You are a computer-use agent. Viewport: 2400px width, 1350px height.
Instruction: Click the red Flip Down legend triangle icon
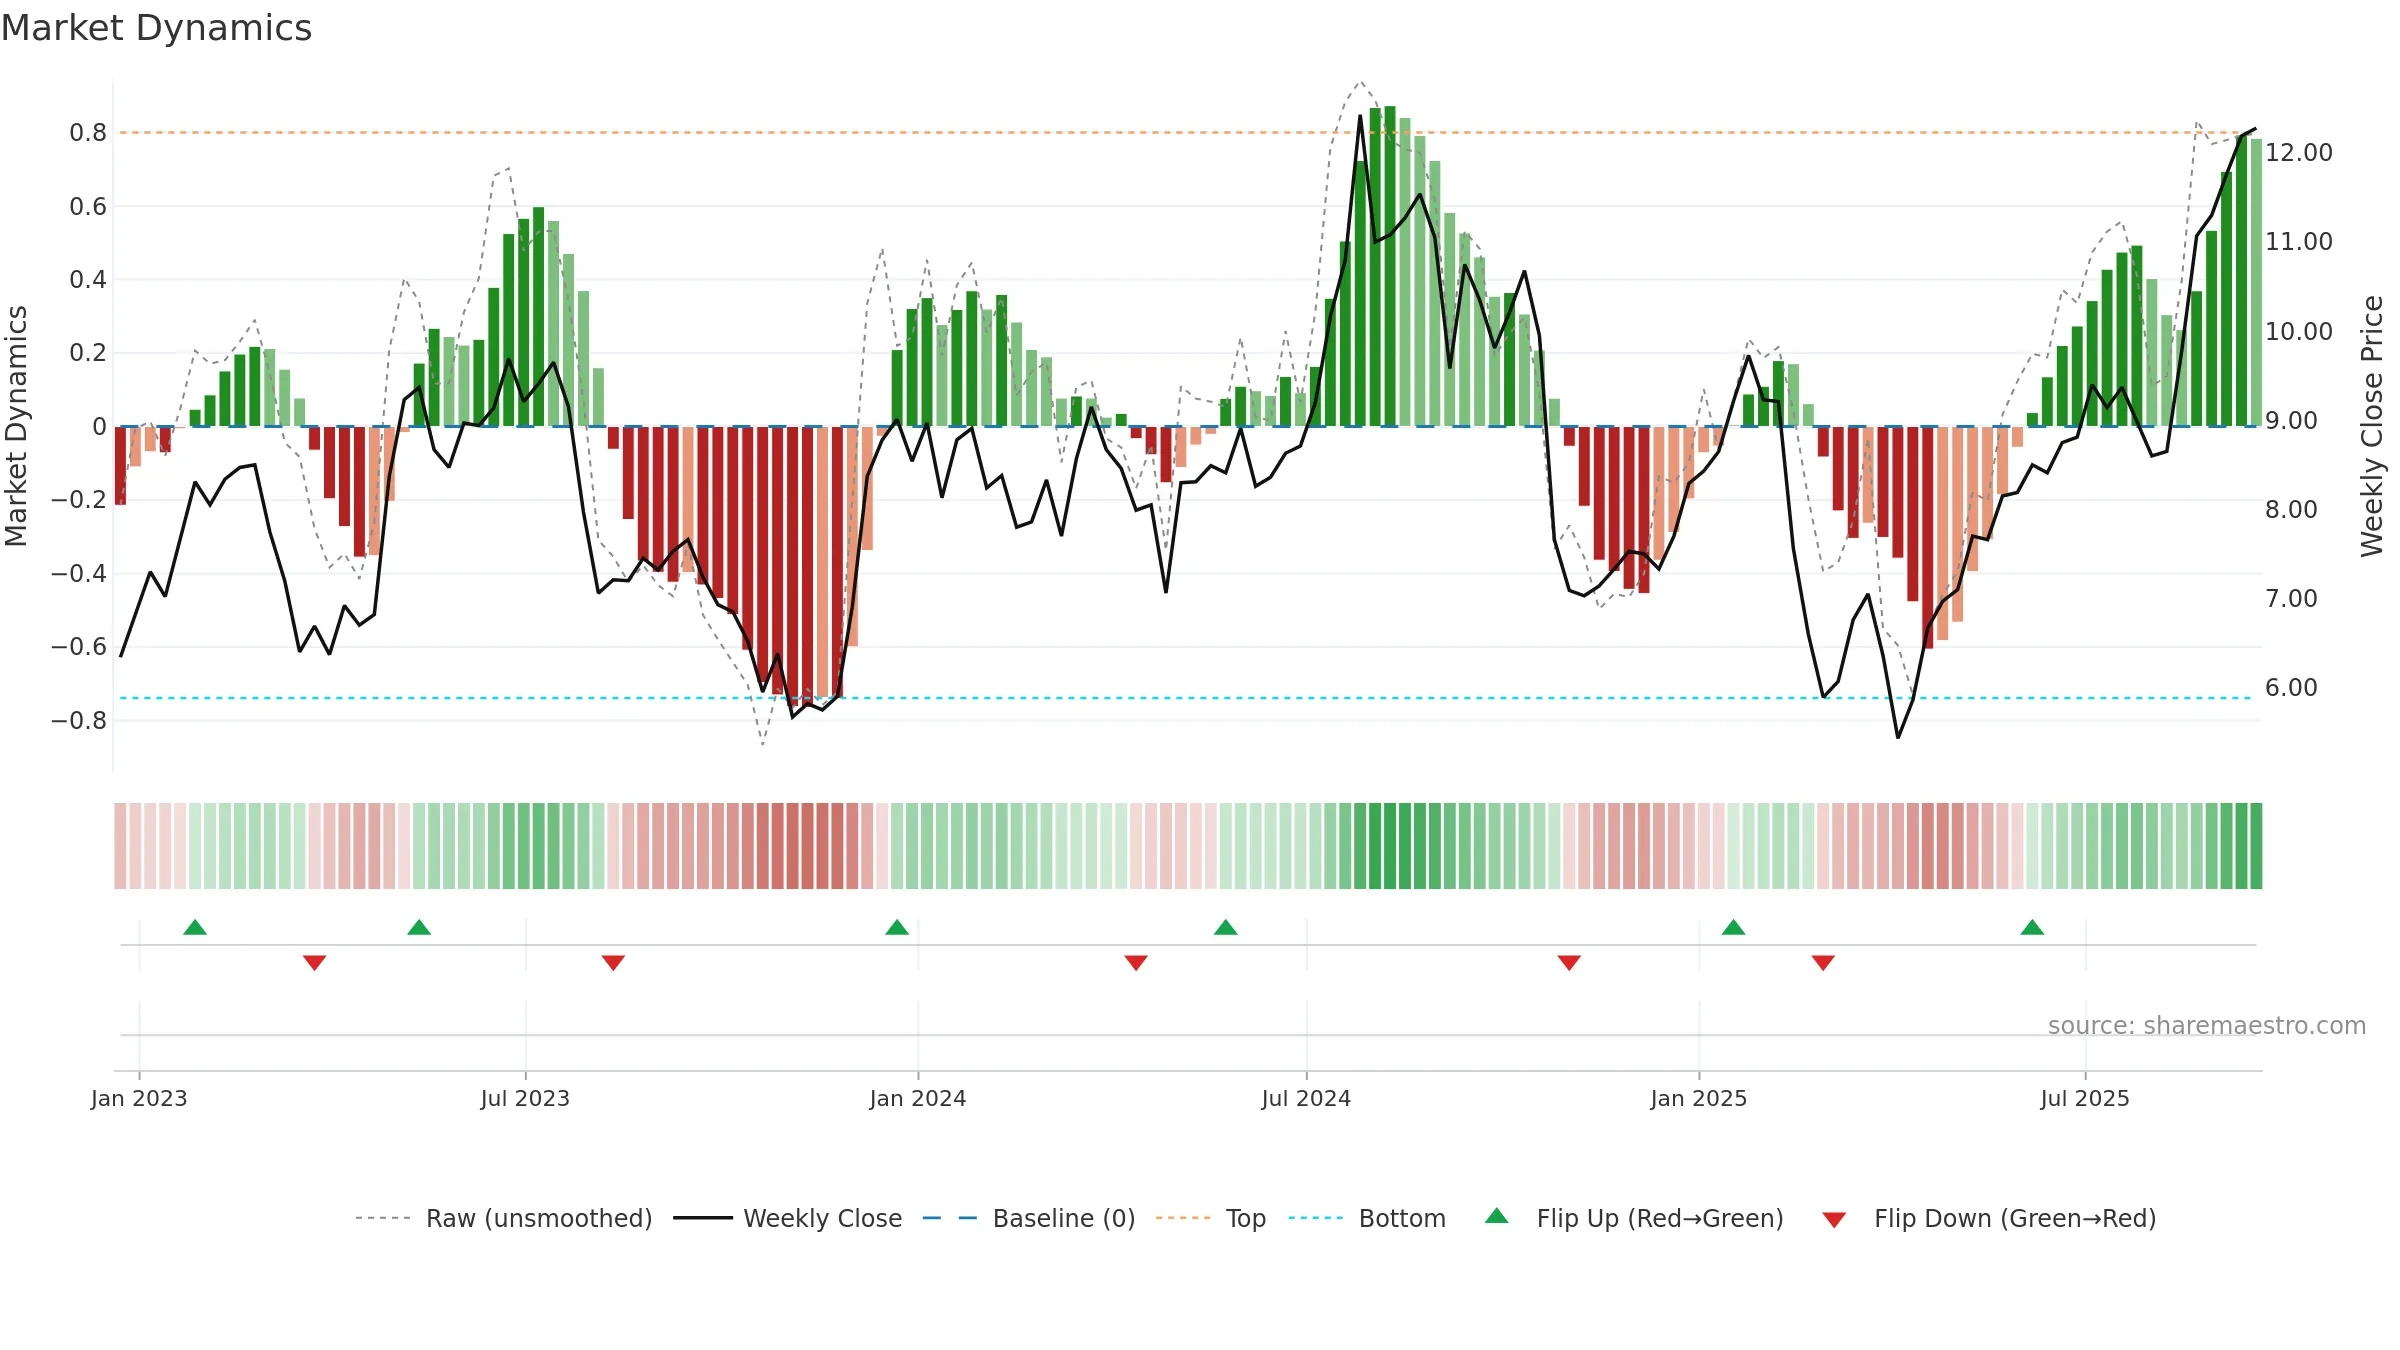click(x=1834, y=1220)
